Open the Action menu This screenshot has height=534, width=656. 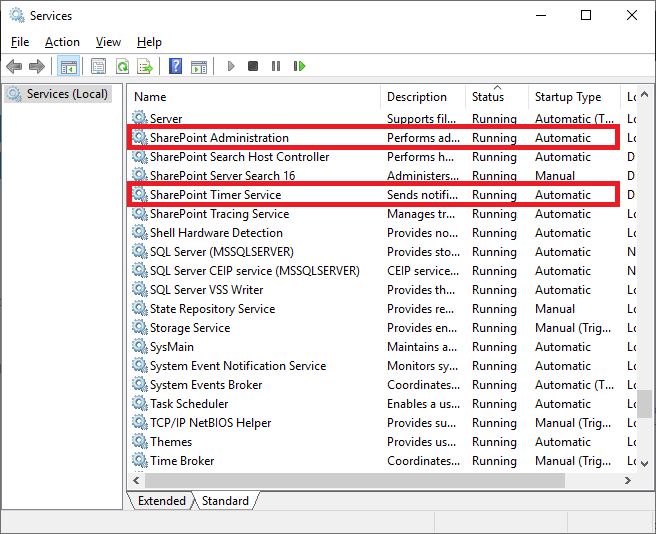(x=62, y=42)
